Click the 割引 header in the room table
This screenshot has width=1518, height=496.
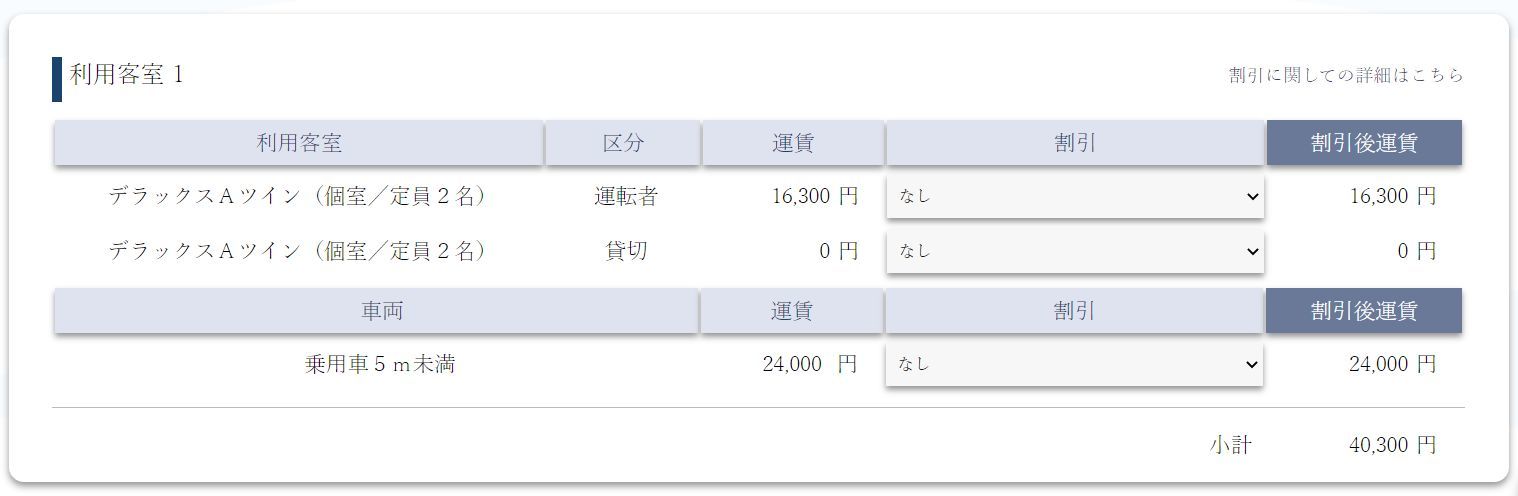pos(1075,143)
